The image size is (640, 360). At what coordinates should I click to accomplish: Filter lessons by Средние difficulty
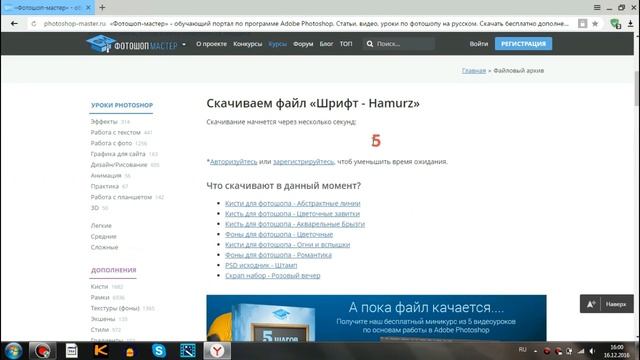(104, 236)
